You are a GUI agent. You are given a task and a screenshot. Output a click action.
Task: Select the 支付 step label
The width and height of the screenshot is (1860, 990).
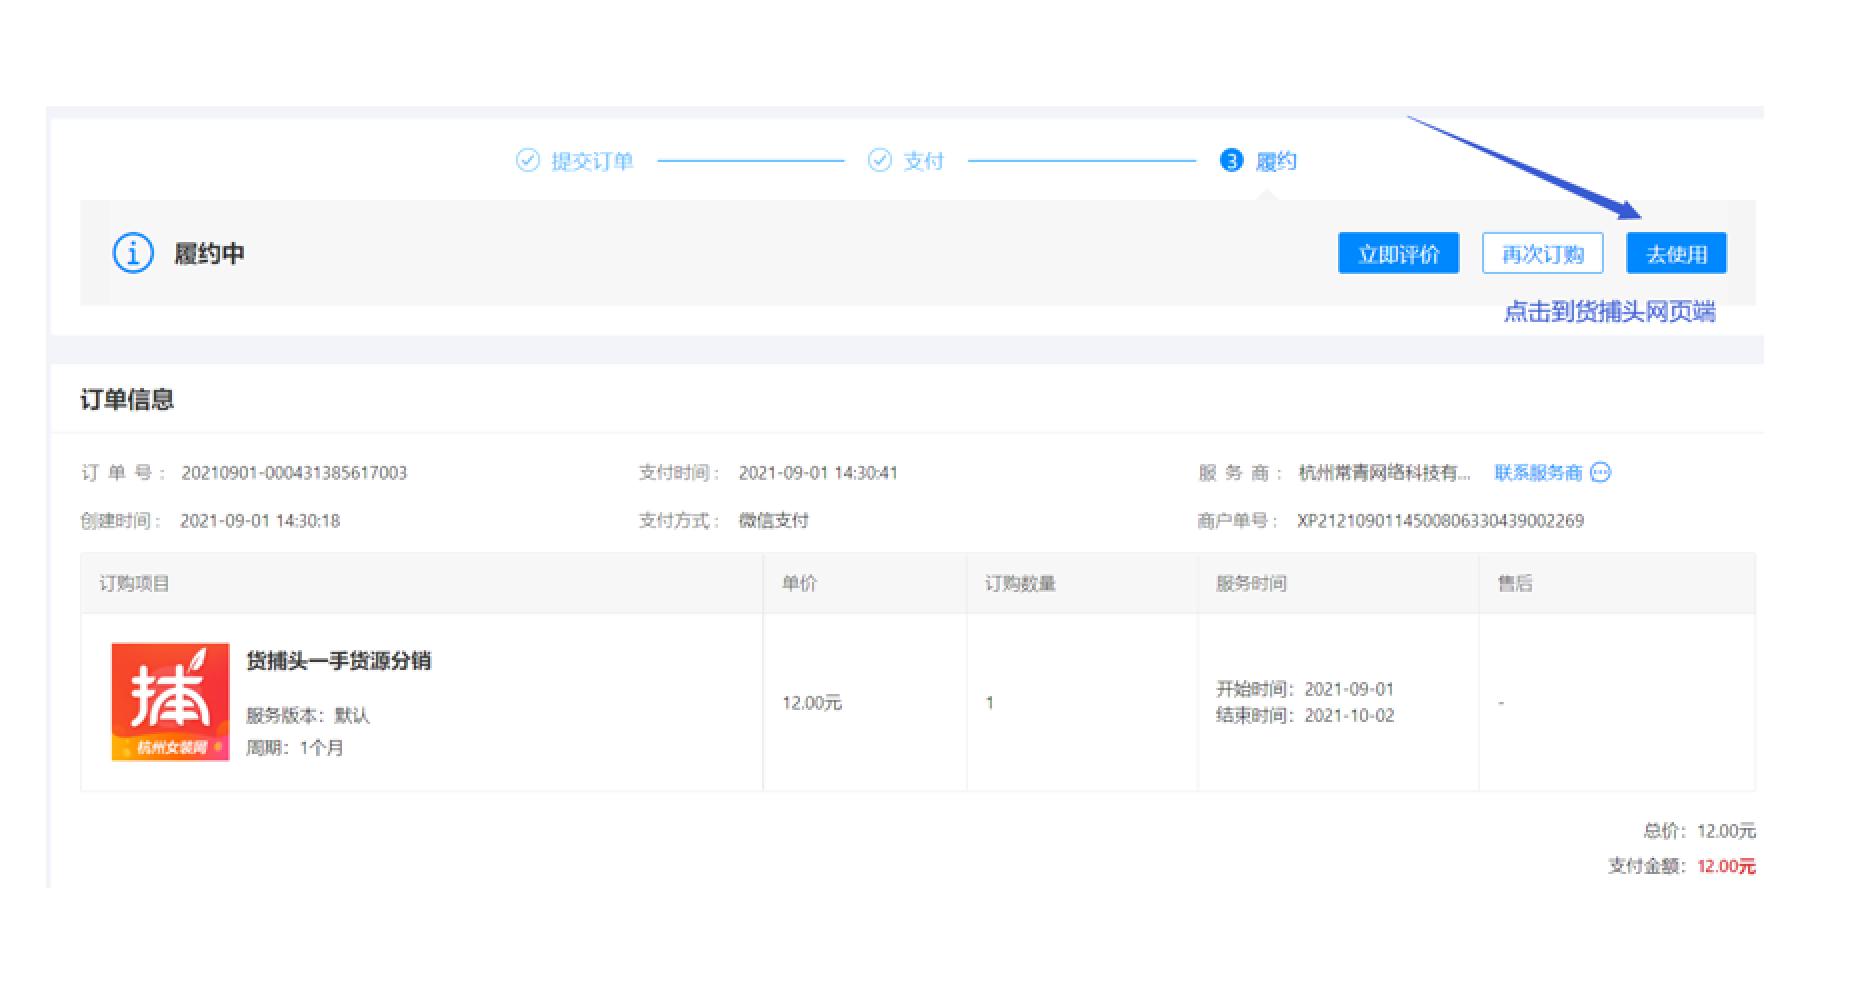(x=923, y=161)
